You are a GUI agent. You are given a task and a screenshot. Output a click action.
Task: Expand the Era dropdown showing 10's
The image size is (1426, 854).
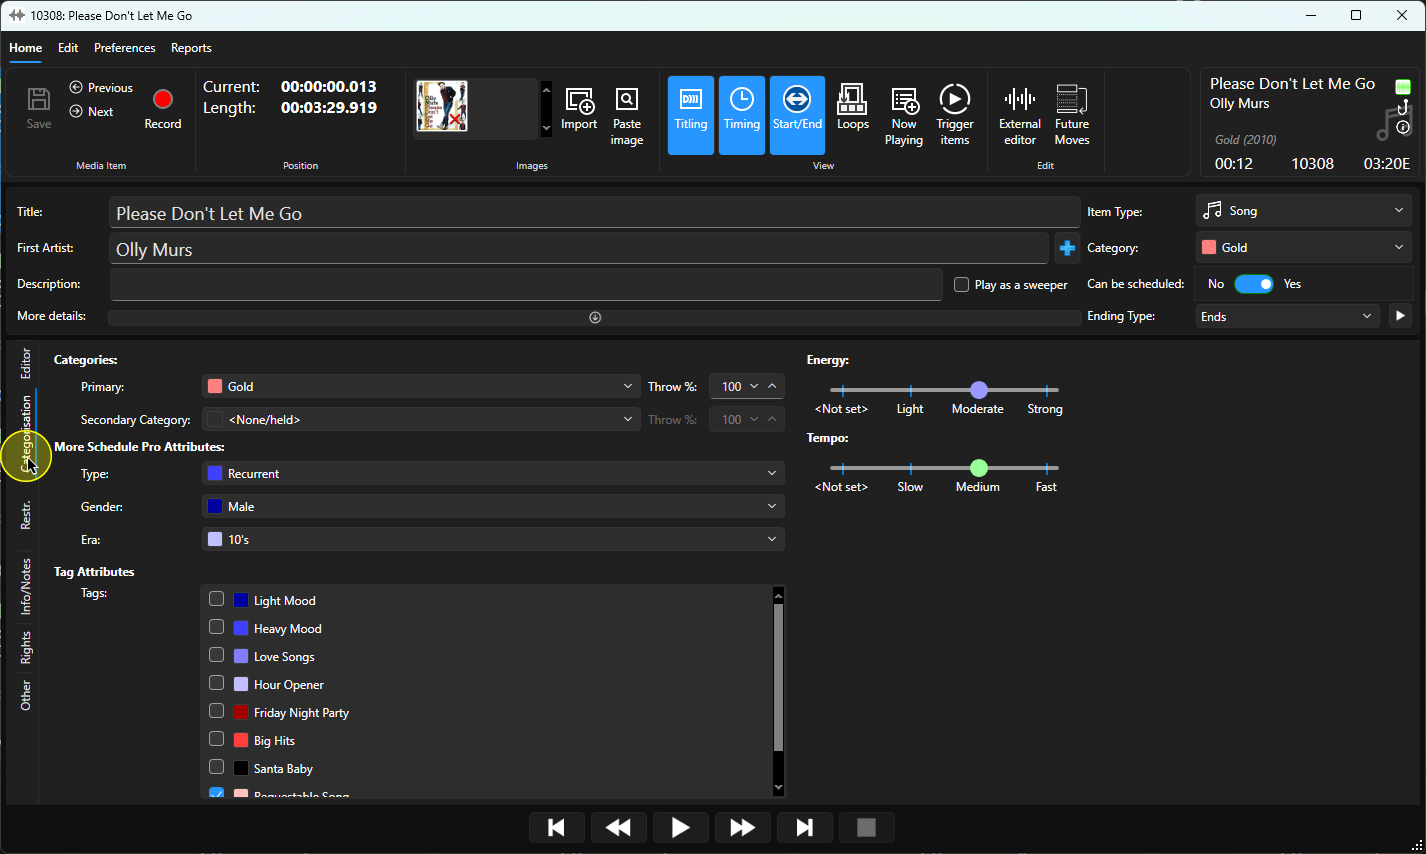(493, 539)
